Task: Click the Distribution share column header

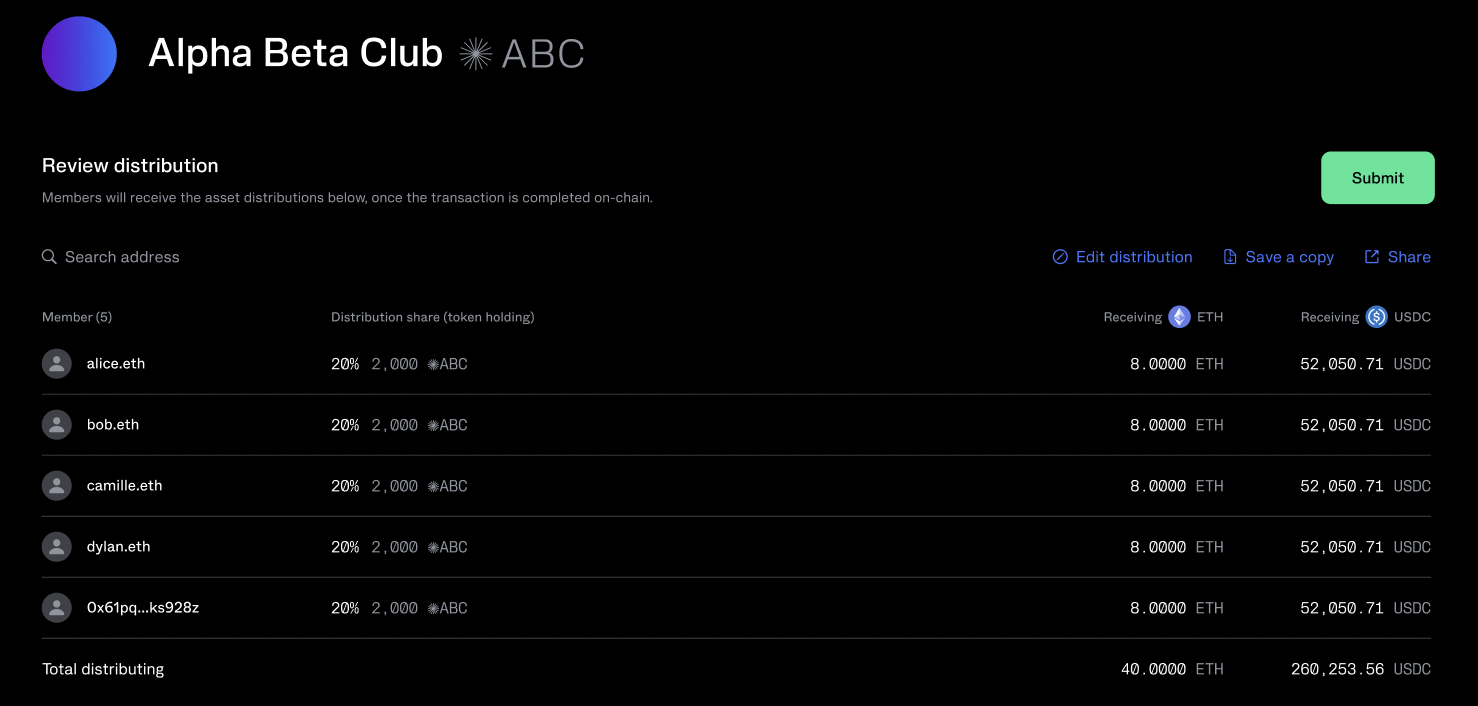Action: (x=432, y=317)
